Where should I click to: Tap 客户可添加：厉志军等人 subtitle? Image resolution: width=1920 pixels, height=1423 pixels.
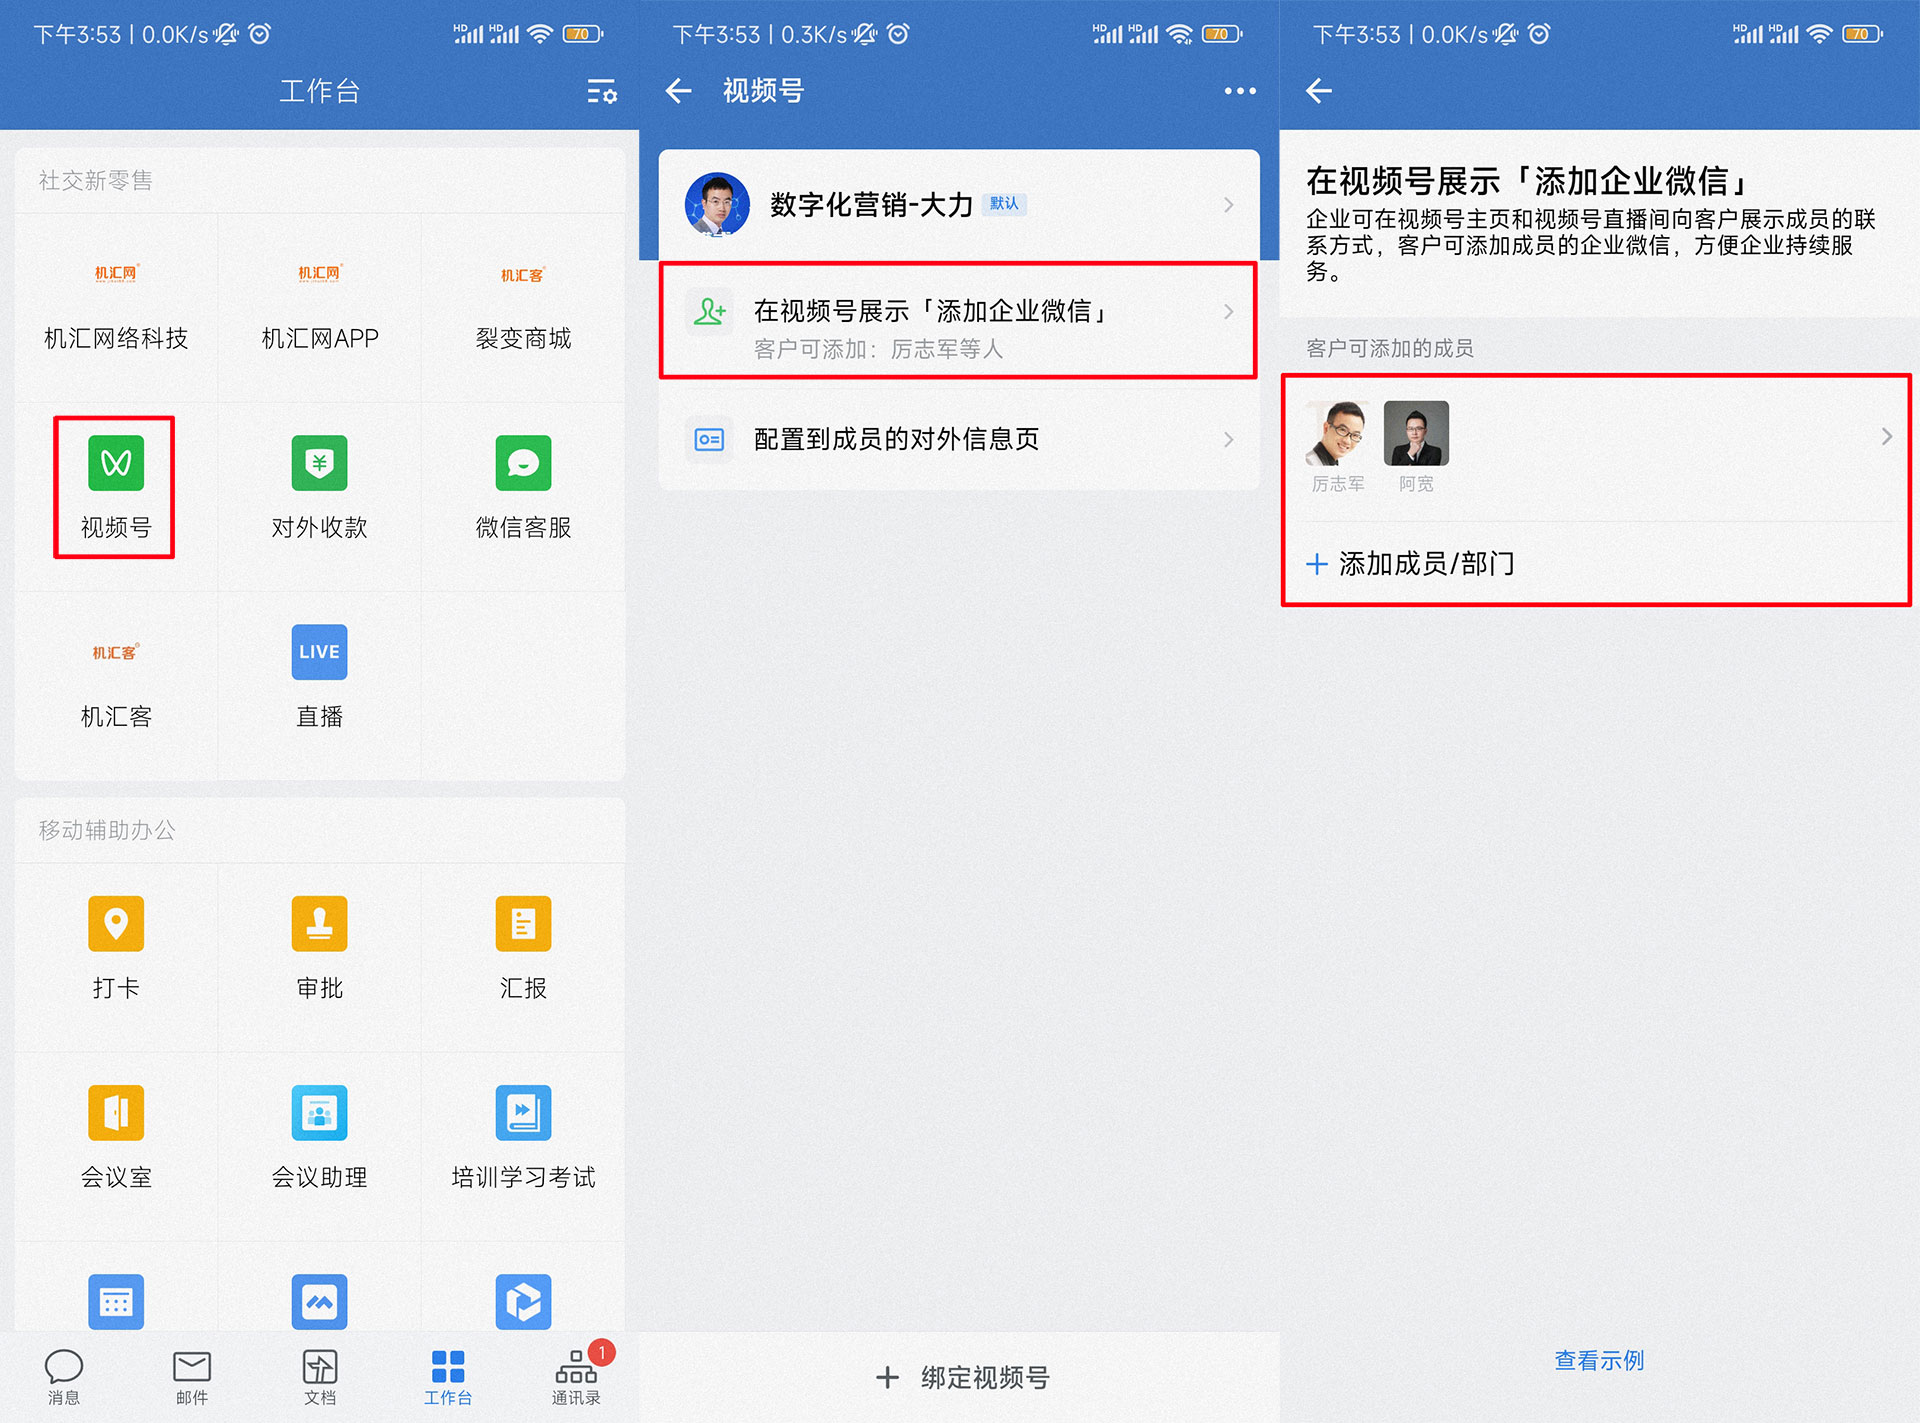878,349
